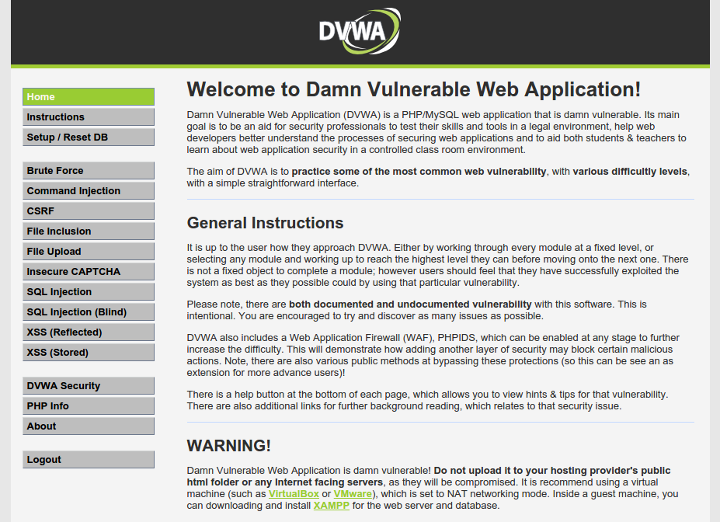Follow the VirtualBox link
The width and height of the screenshot is (720, 522).
point(294,494)
